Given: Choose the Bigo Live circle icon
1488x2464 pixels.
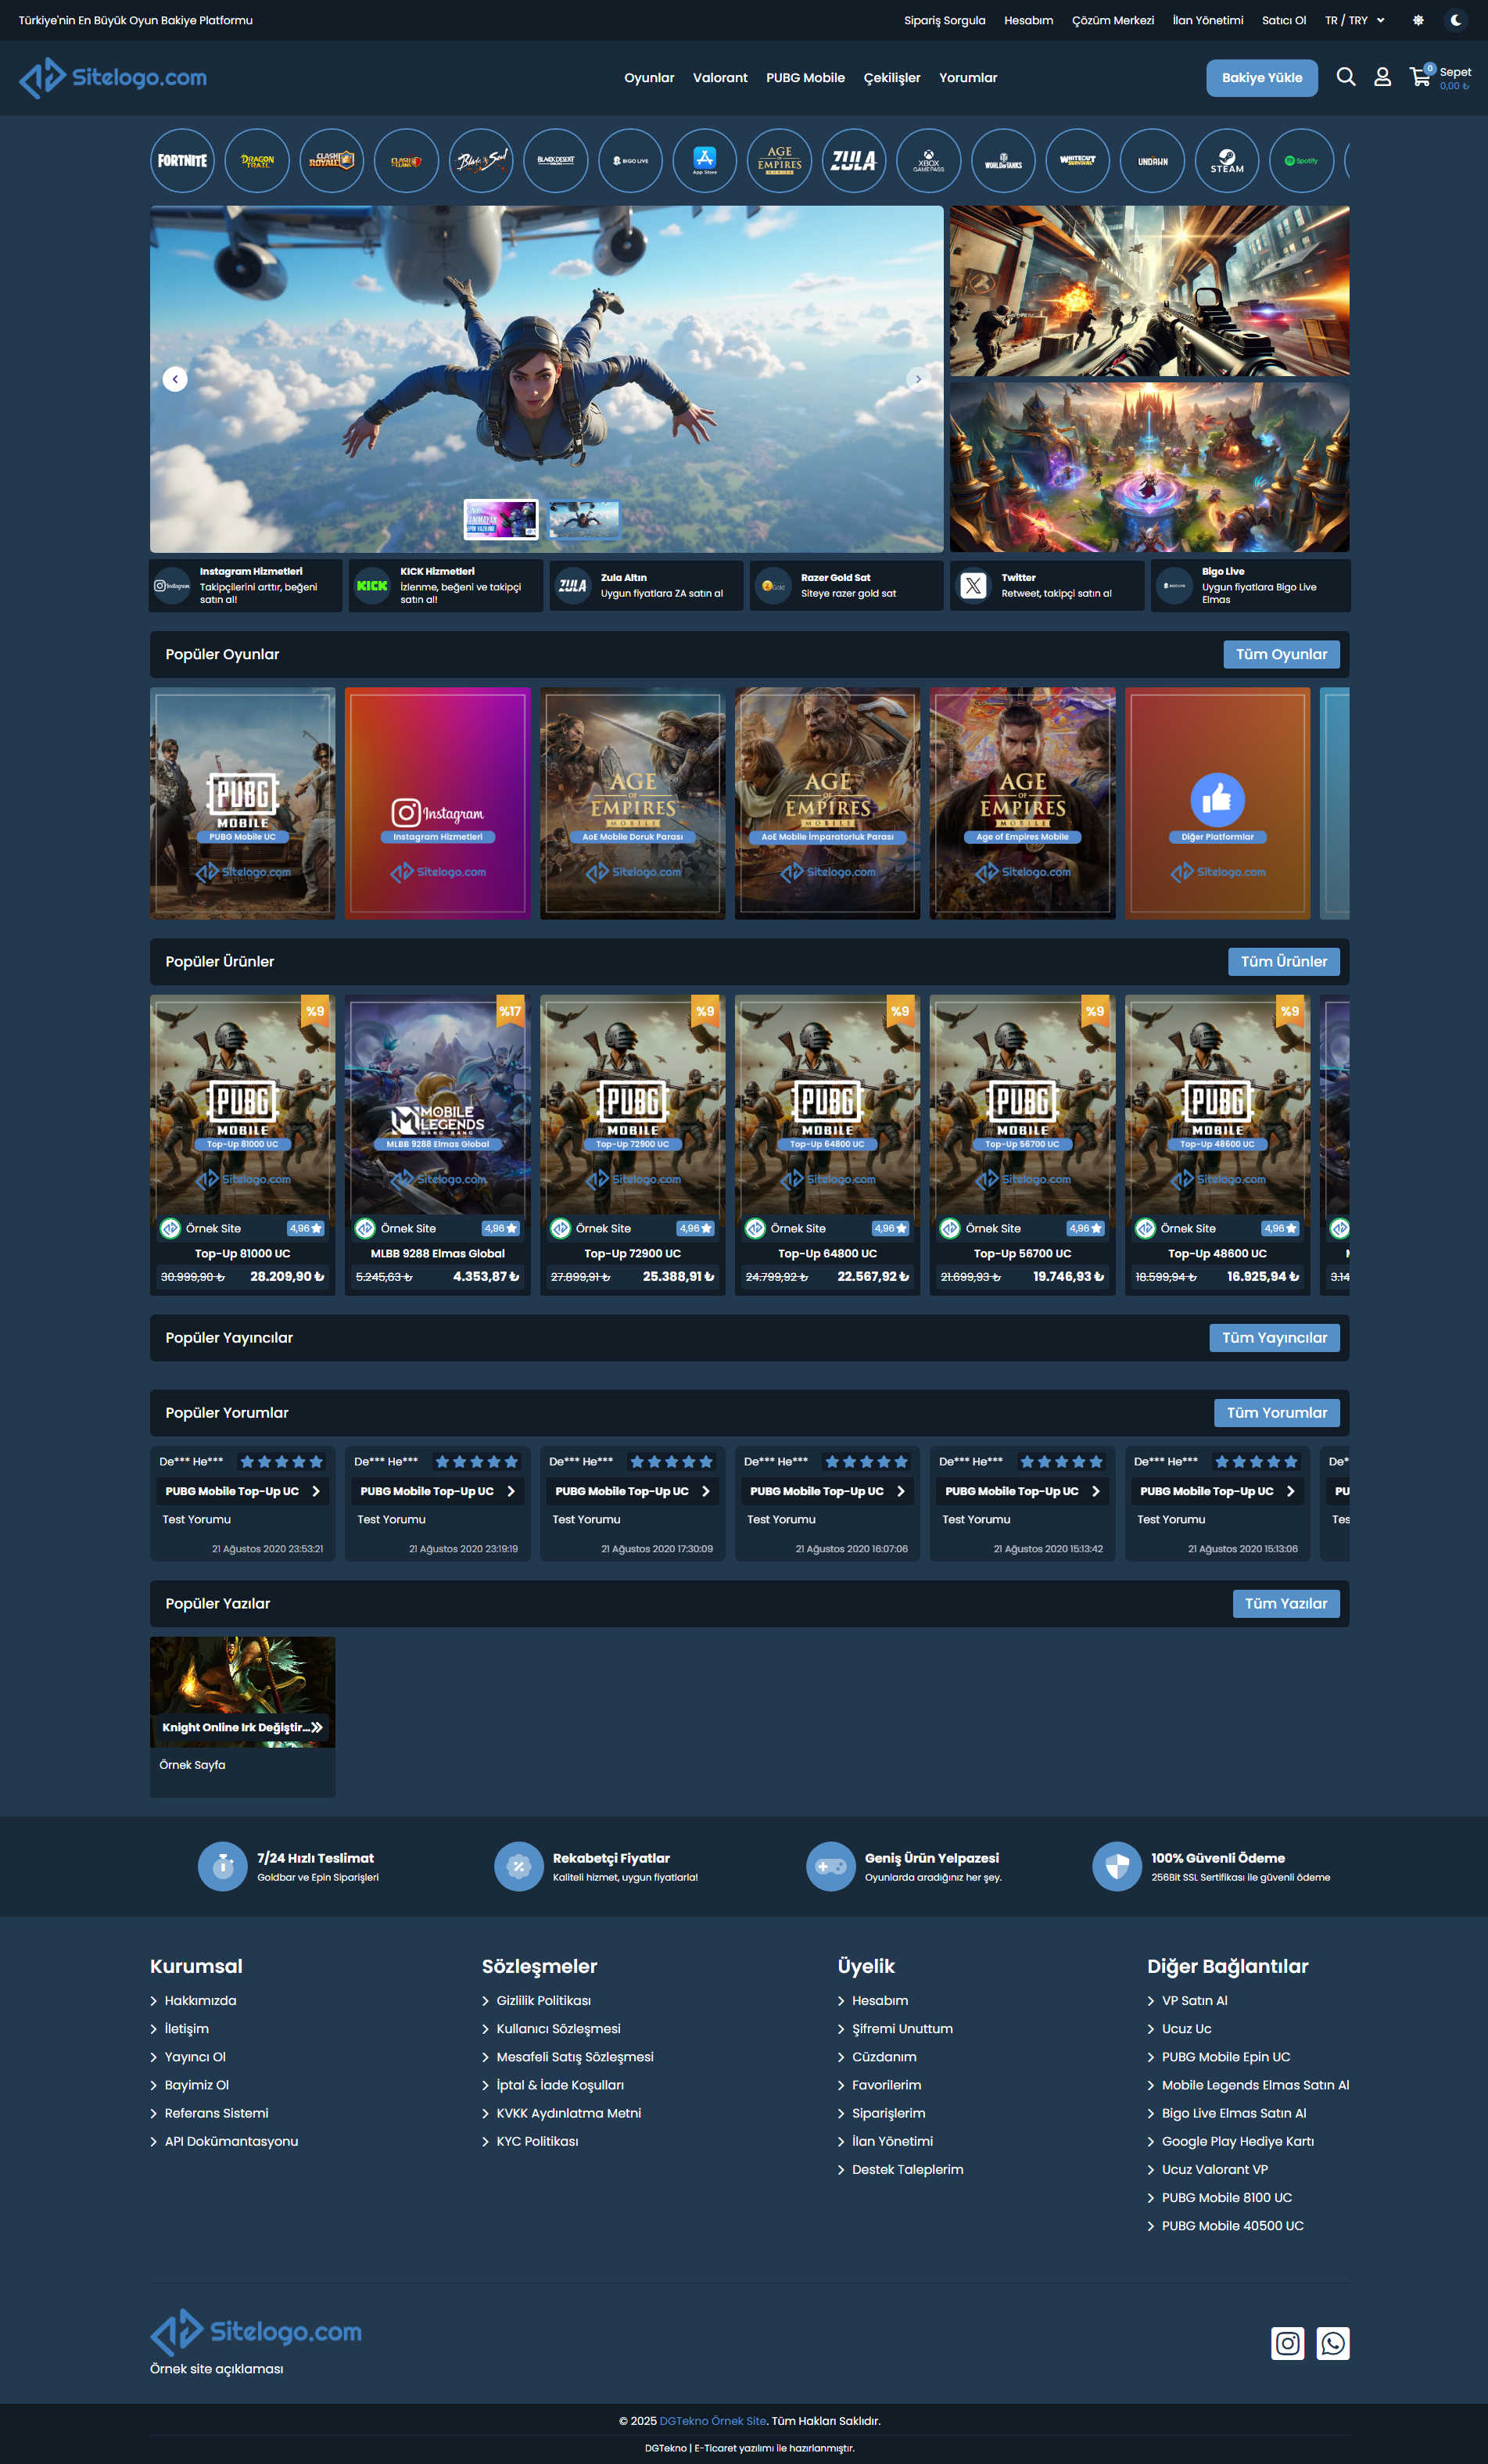Looking at the screenshot, I should pos(630,160).
